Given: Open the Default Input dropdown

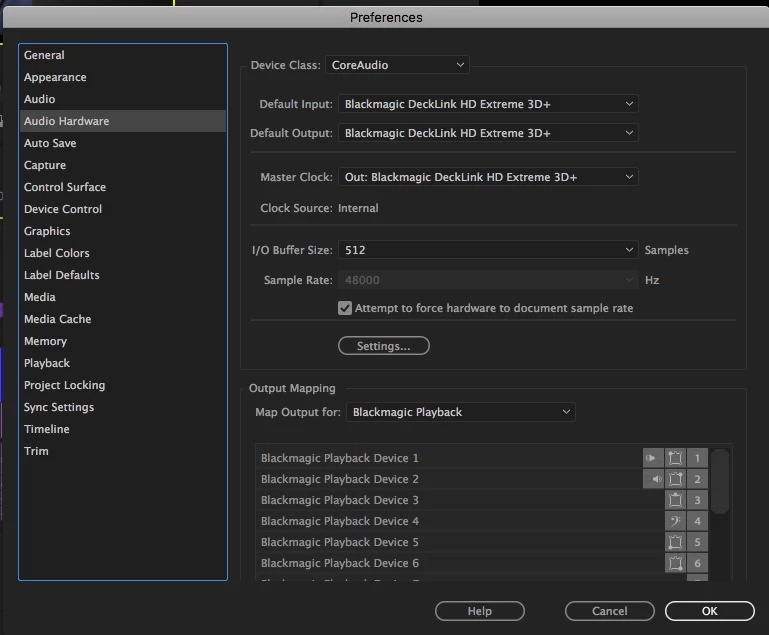Looking at the screenshot, I should (x=488, y=104).
